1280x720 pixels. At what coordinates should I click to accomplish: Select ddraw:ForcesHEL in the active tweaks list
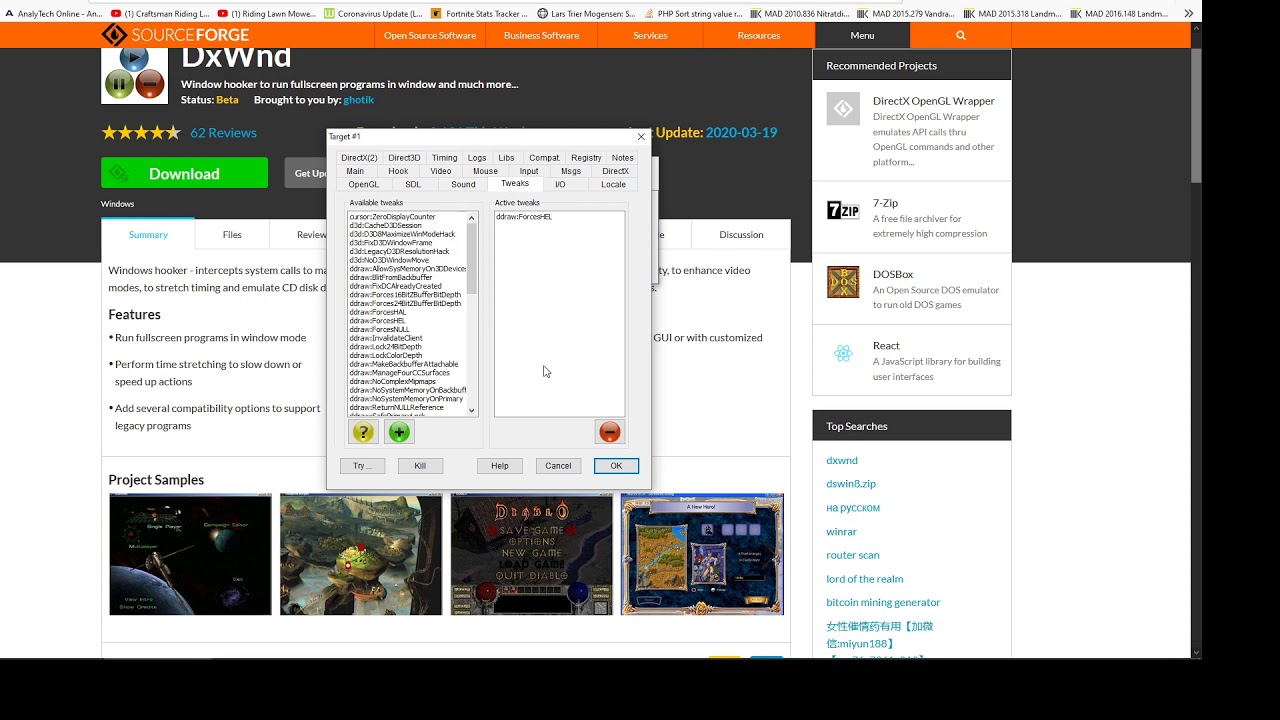(524, 217)
